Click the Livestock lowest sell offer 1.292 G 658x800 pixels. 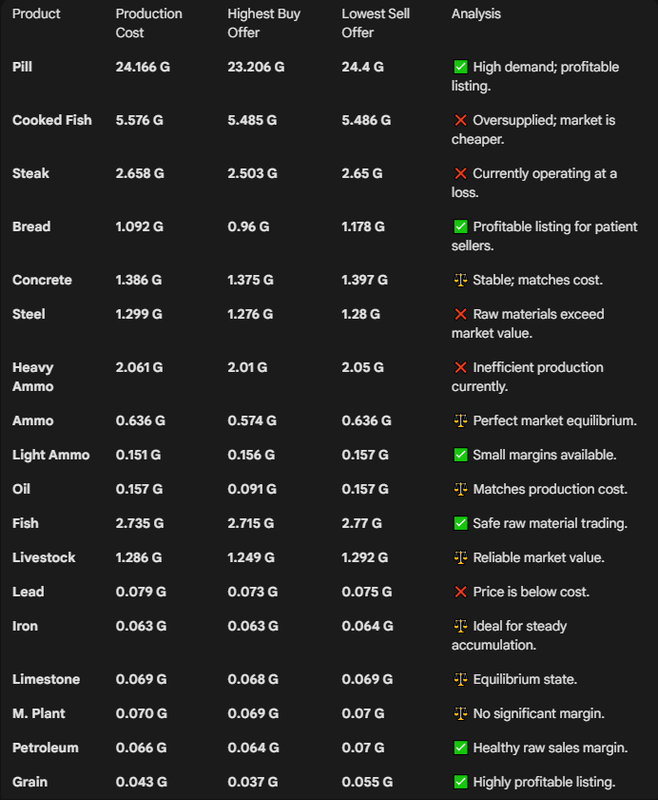pos(365,557)
